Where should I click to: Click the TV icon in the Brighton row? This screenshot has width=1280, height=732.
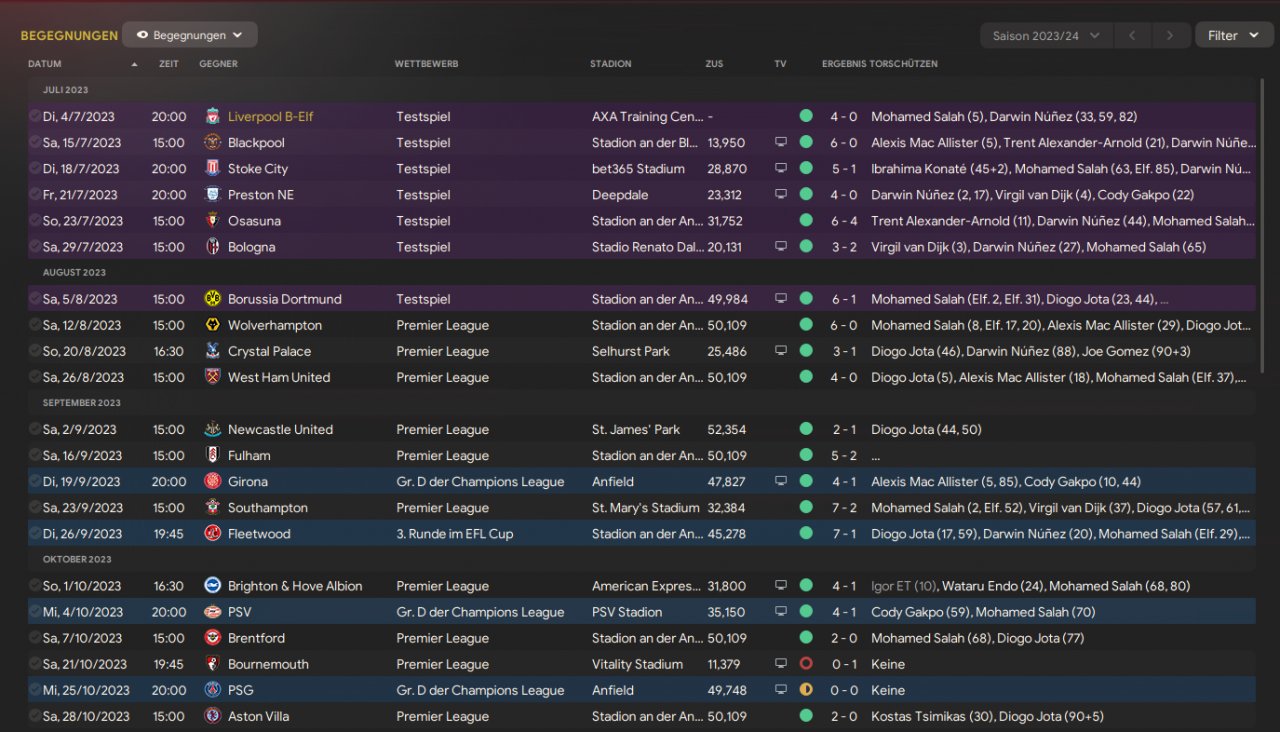(781, 586)
